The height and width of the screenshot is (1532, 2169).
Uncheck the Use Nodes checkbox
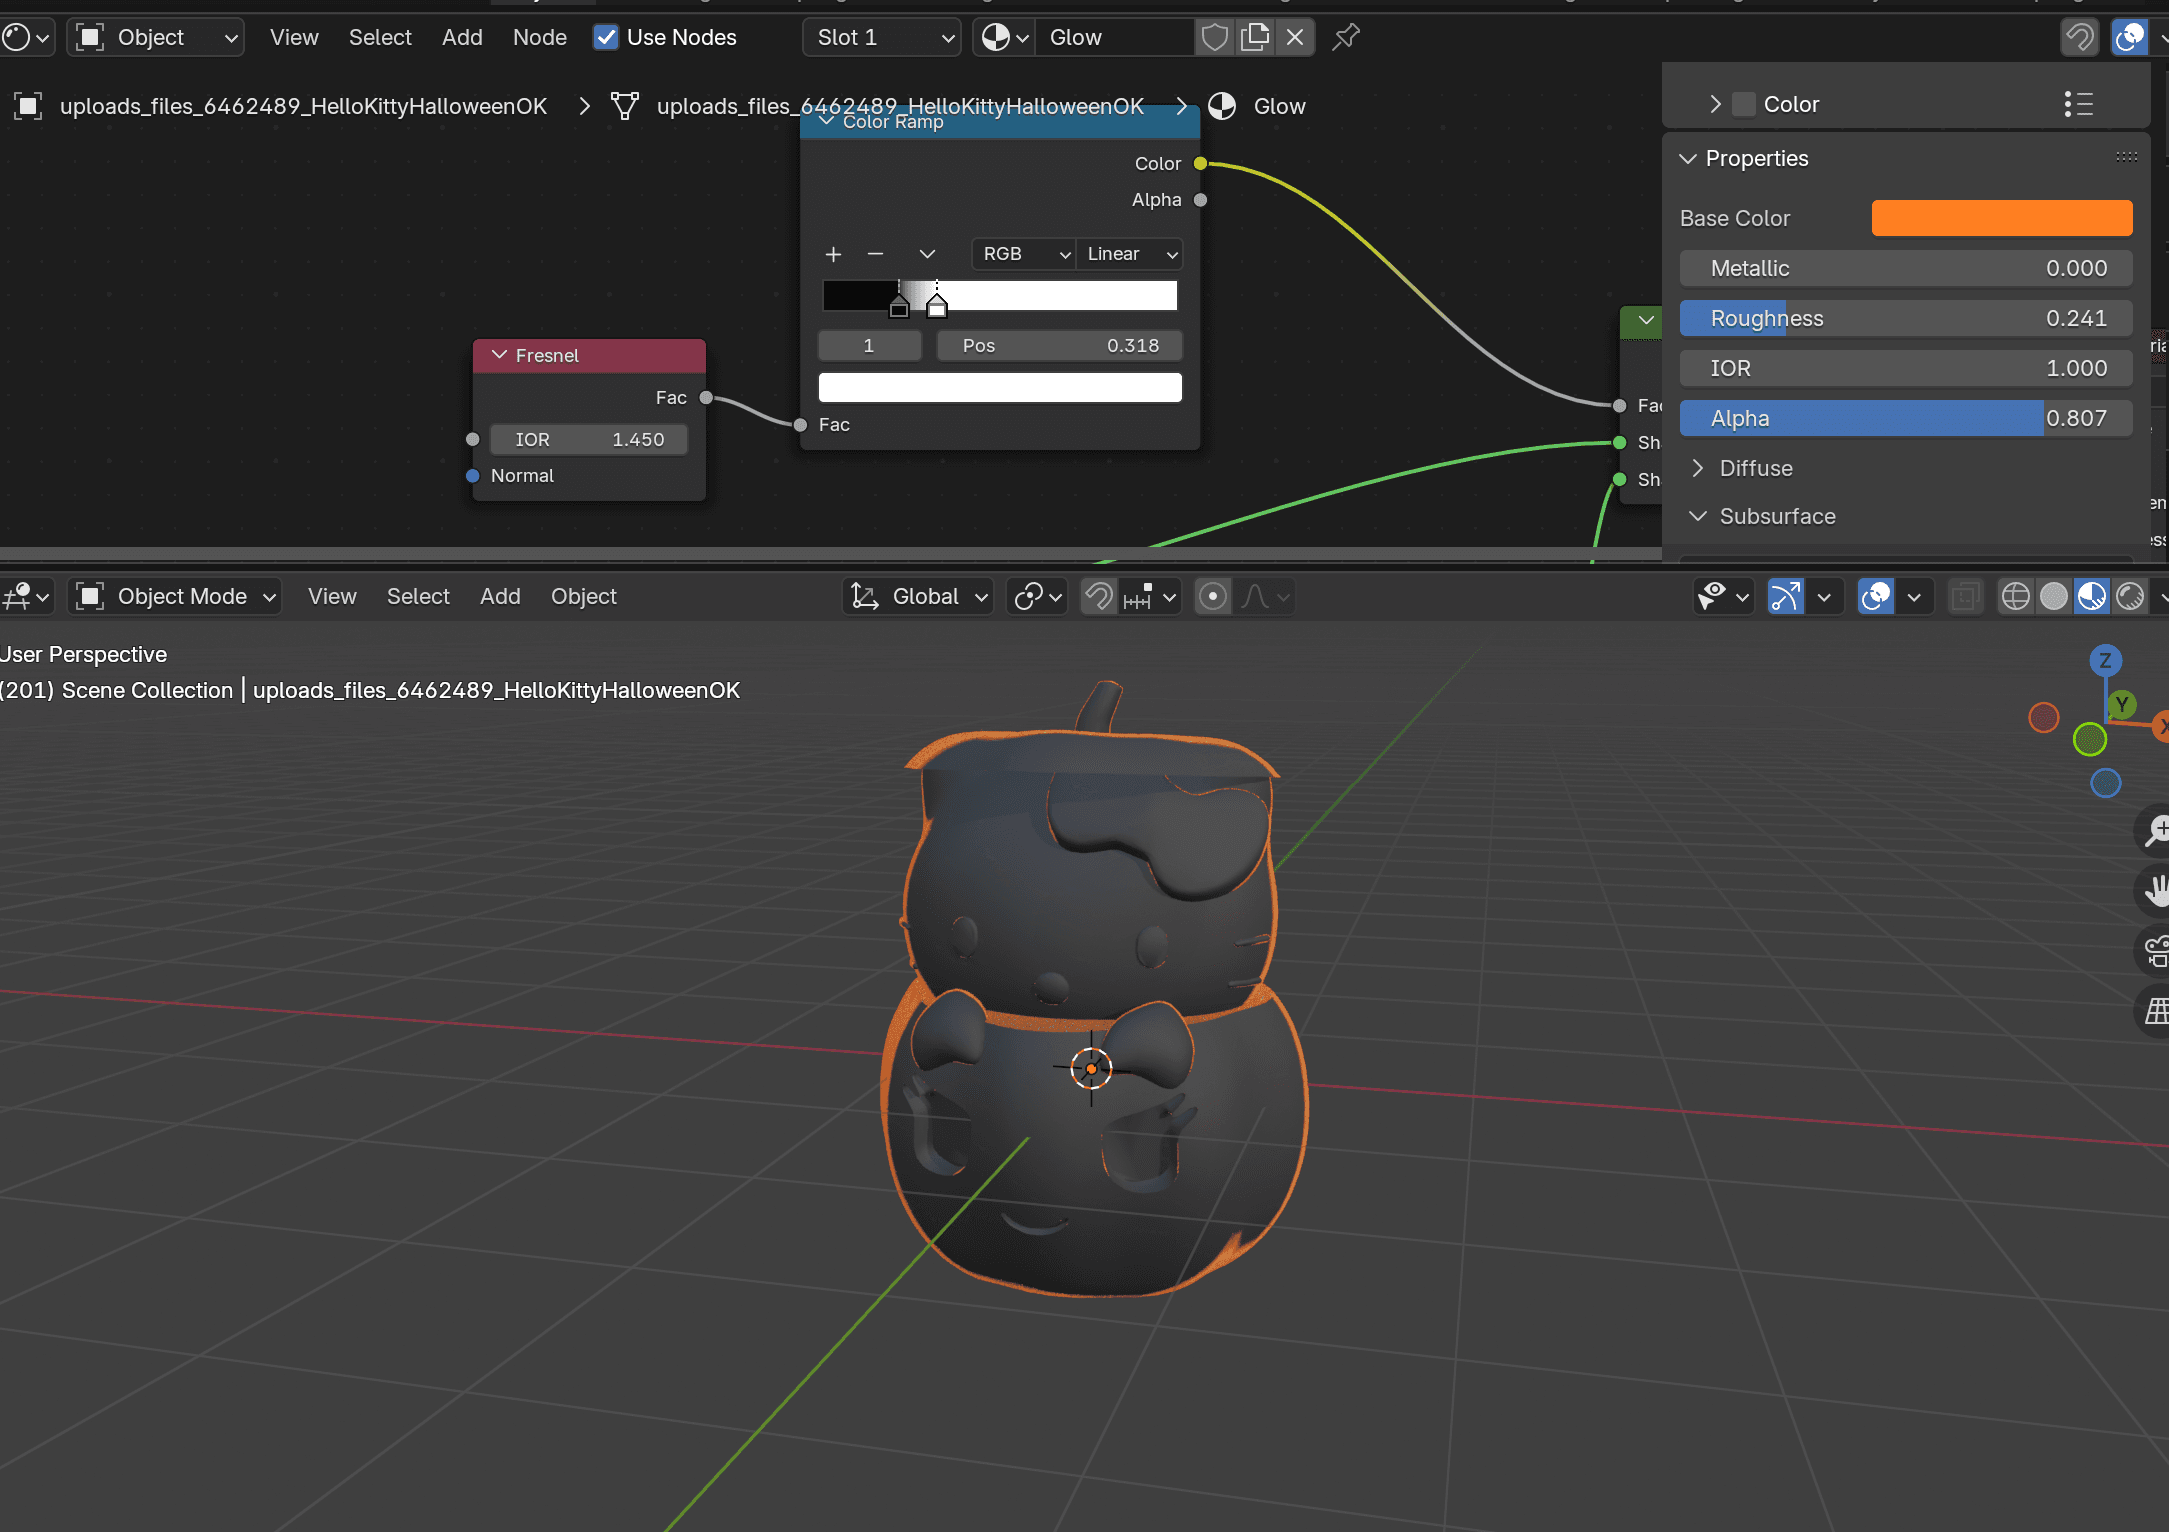coord(606,38)
